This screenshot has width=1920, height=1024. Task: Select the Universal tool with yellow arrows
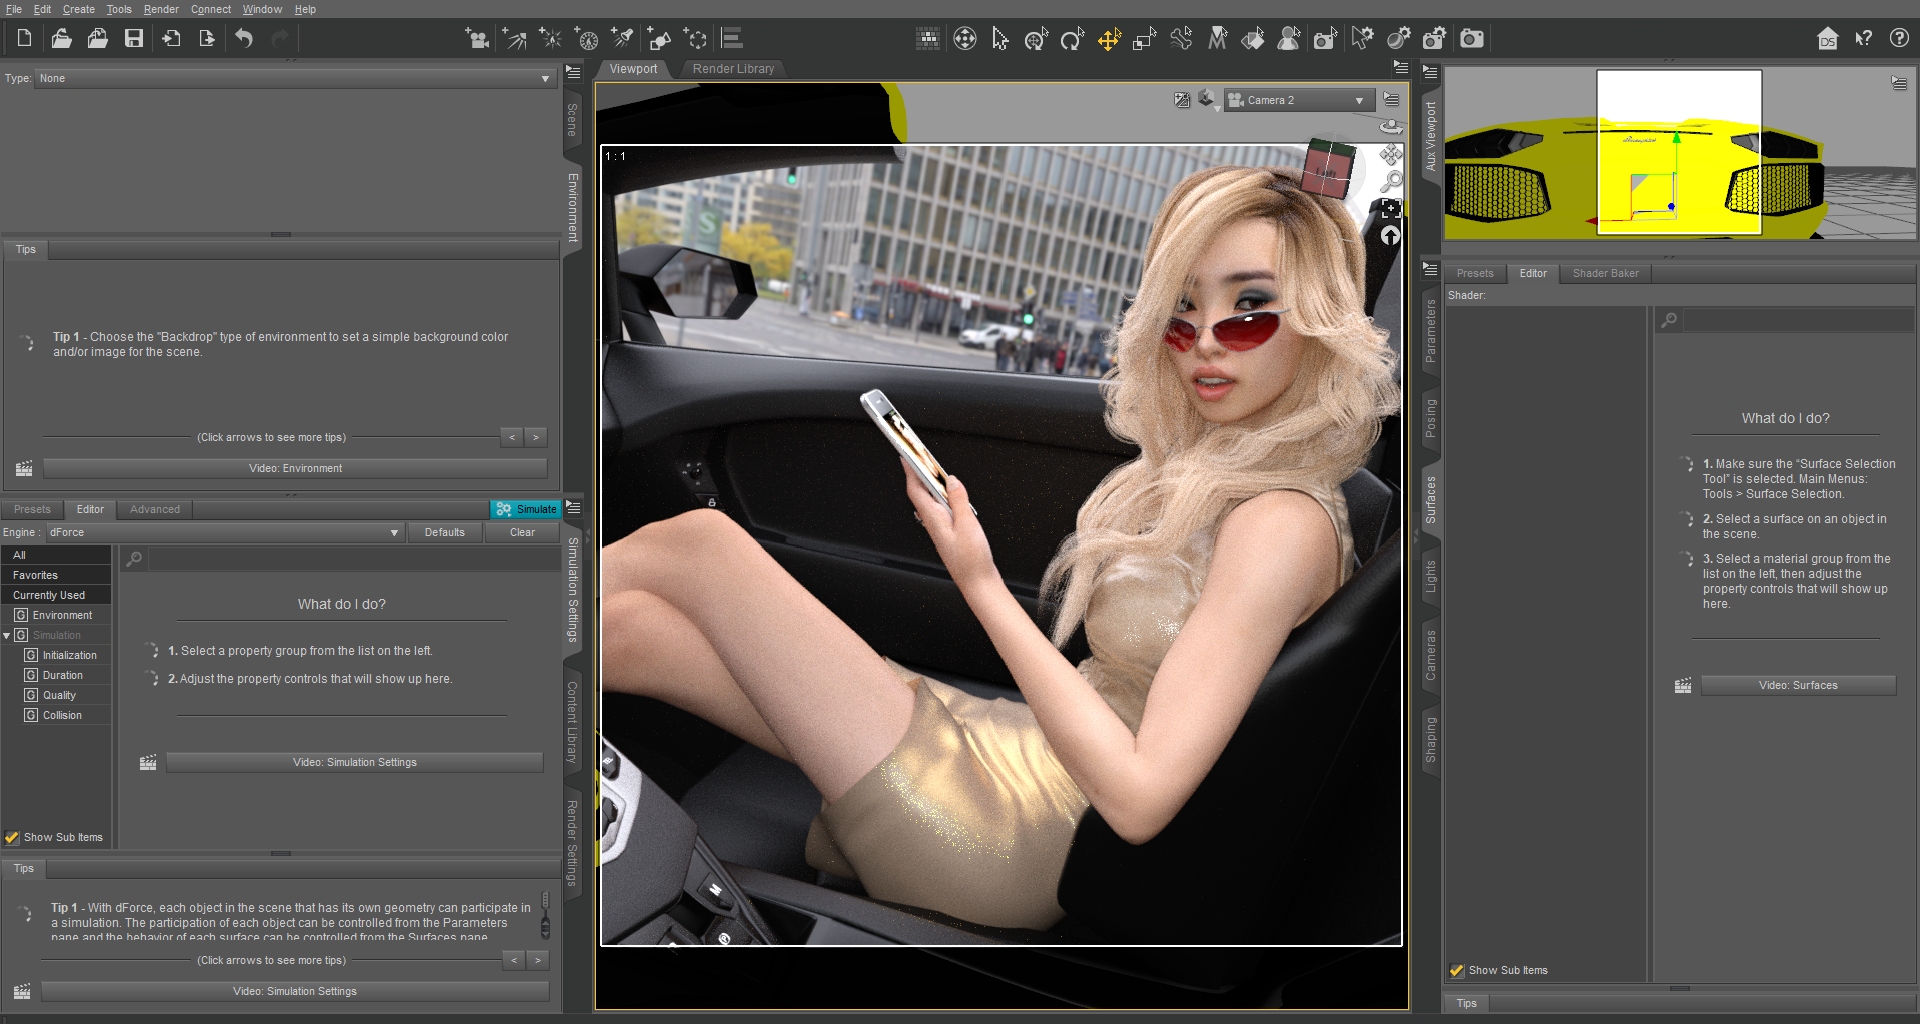tap(1109, 39)
